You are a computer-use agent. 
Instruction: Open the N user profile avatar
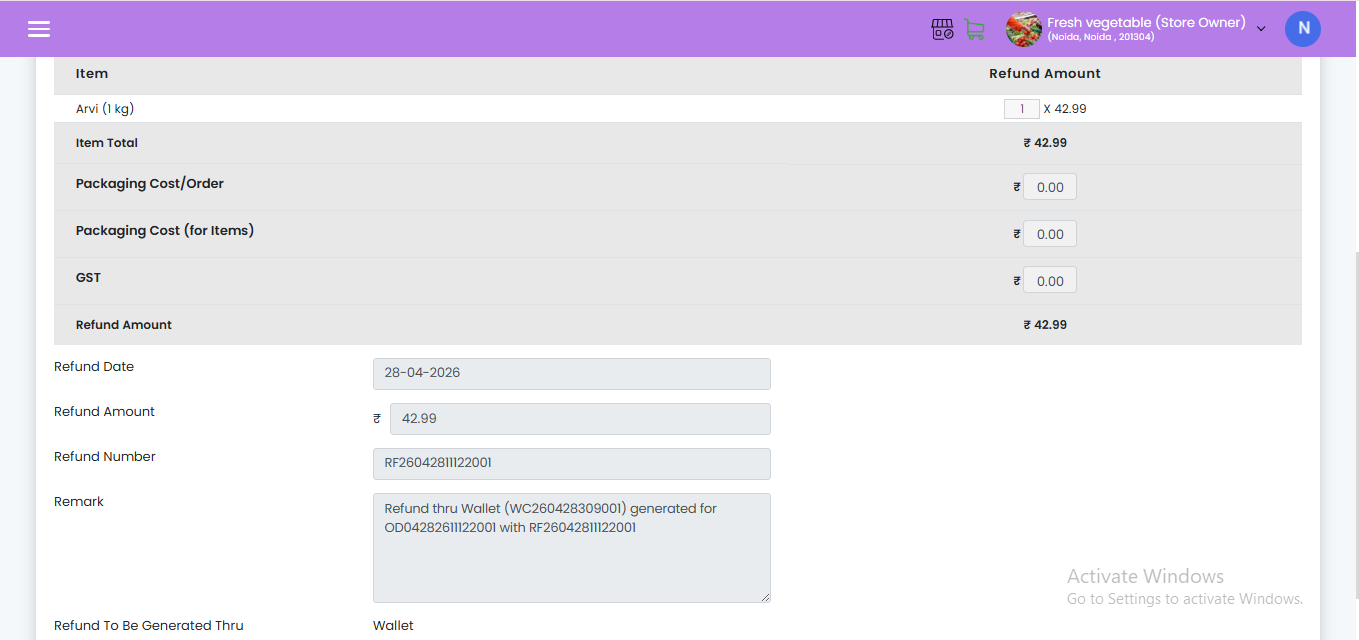pos(1303,29)
